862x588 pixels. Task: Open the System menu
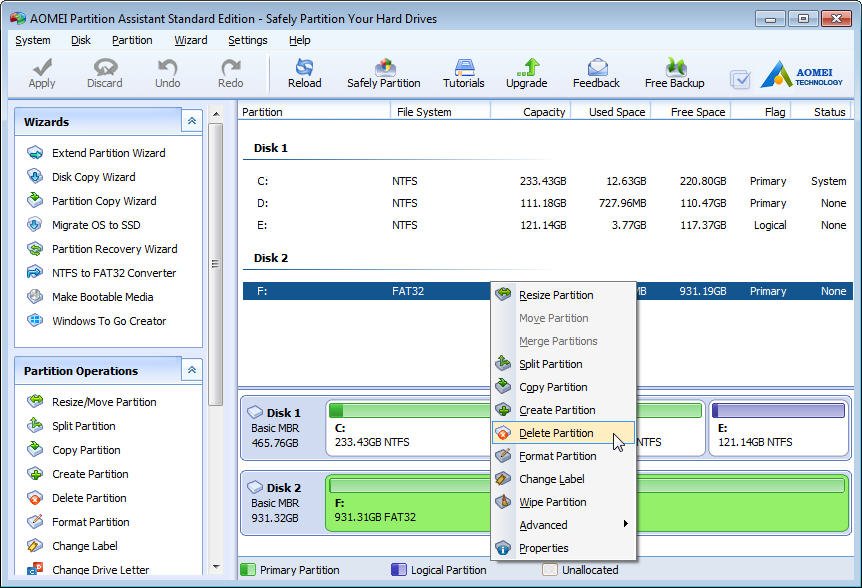point(33,40)
